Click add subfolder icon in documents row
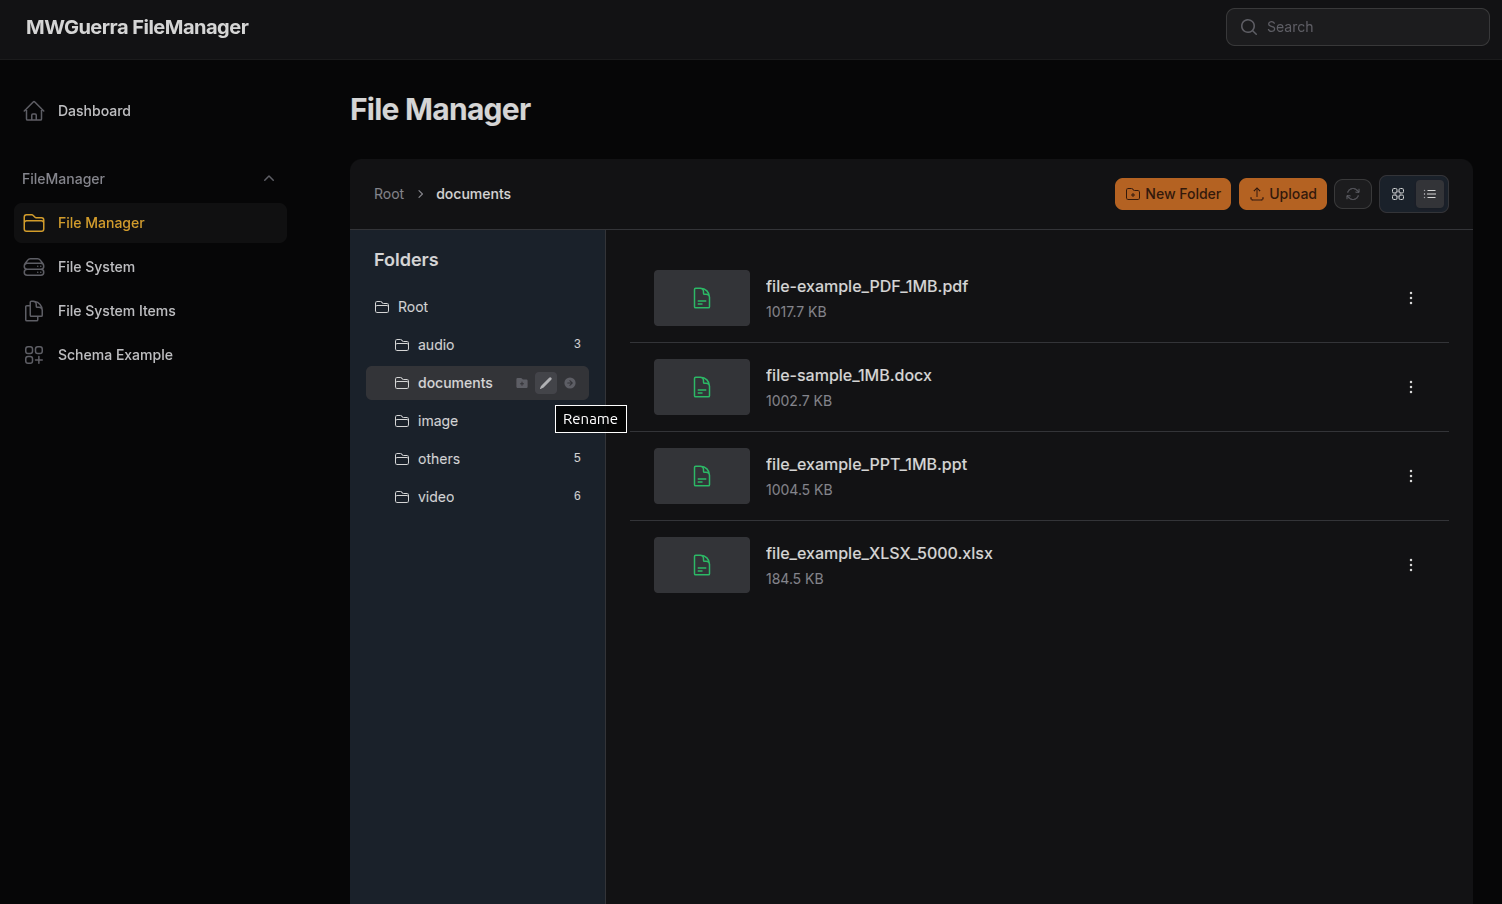 coord(522,383)
